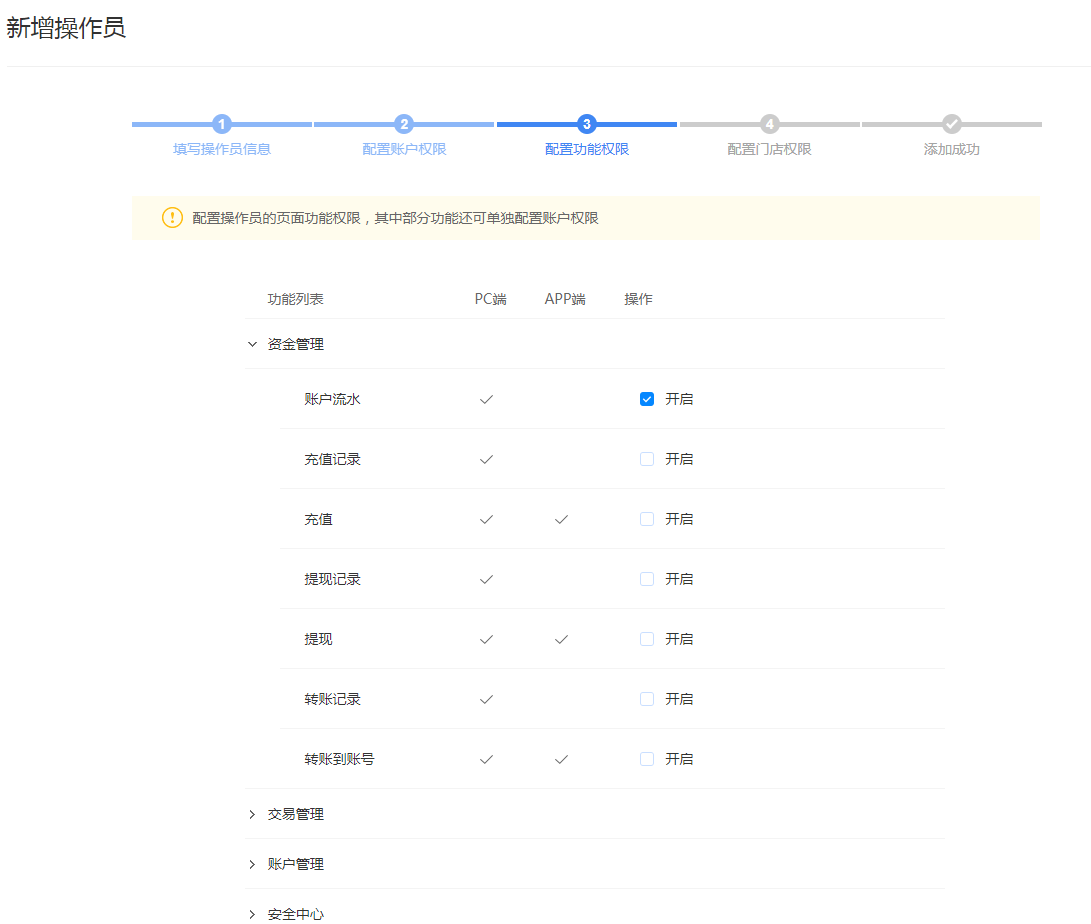Viewport: 1091px width, 924px height.
Task: Expand the 账户管理 section
Action: (250, 863)
